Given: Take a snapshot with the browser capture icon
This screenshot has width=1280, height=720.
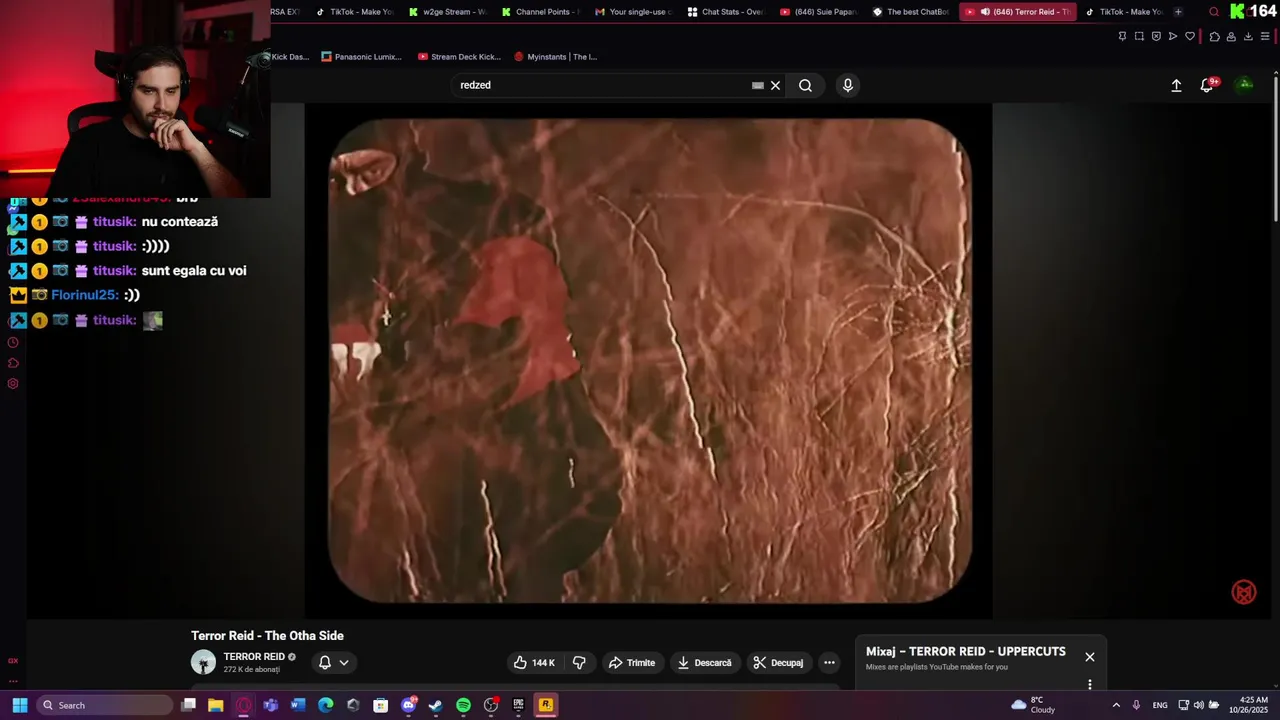Looking at the screenshot, I should tap(1139, 37).
